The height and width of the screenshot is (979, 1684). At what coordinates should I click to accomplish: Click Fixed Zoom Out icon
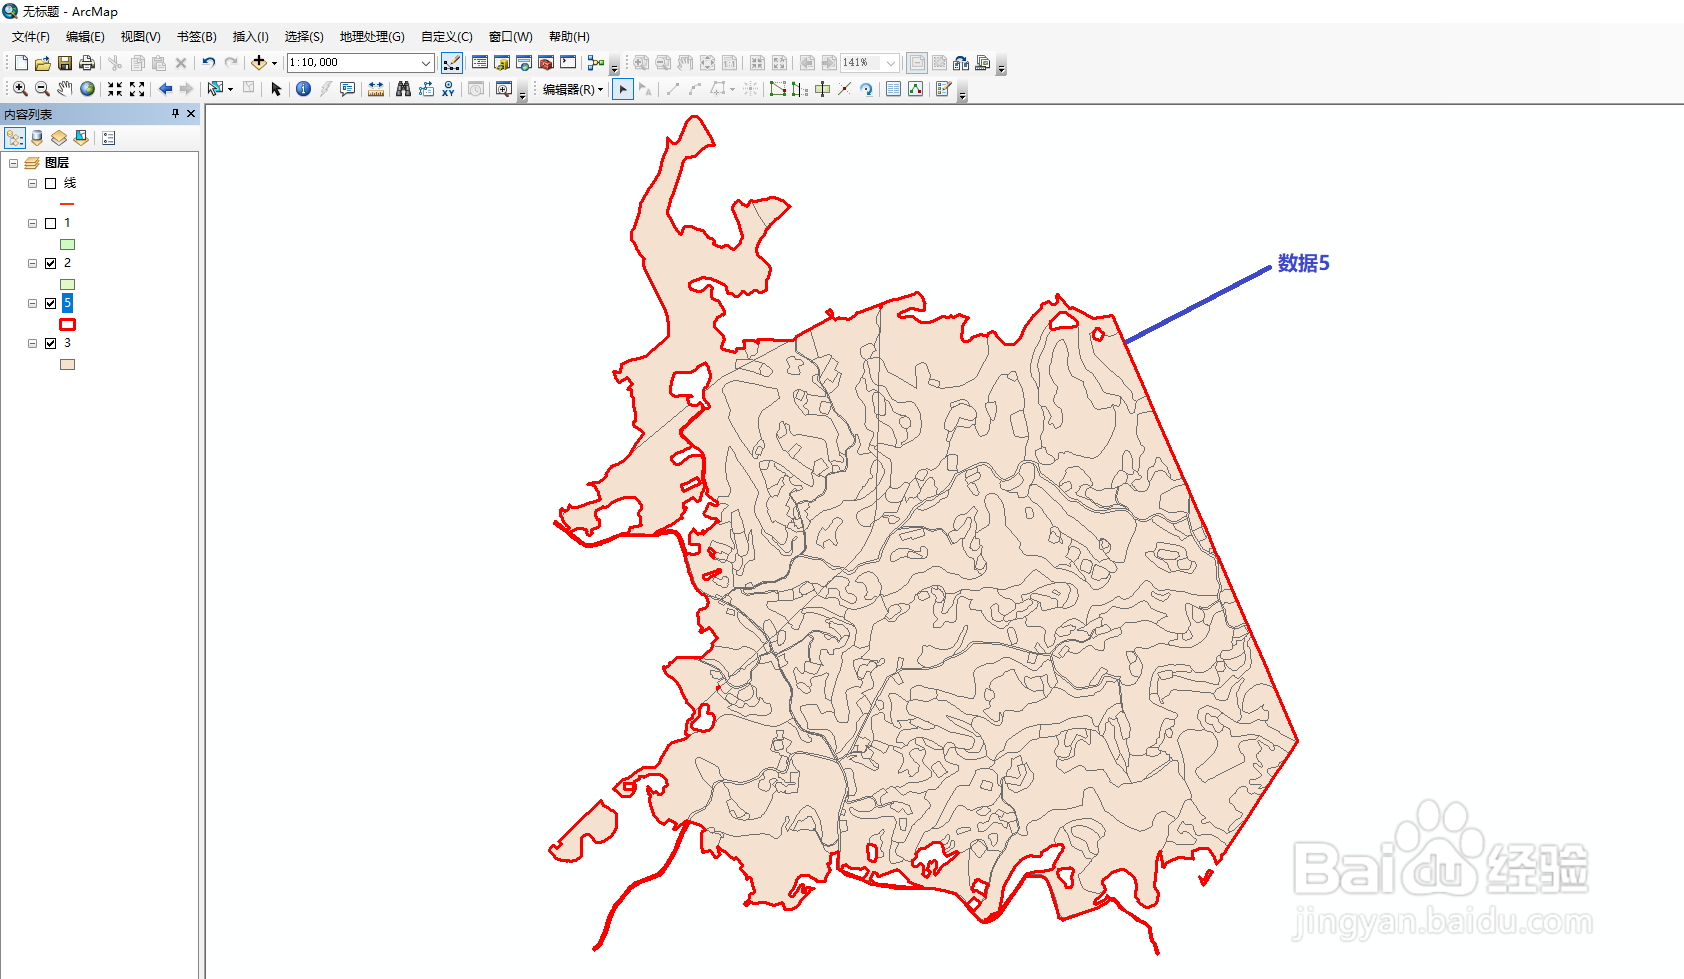(137, 89)
